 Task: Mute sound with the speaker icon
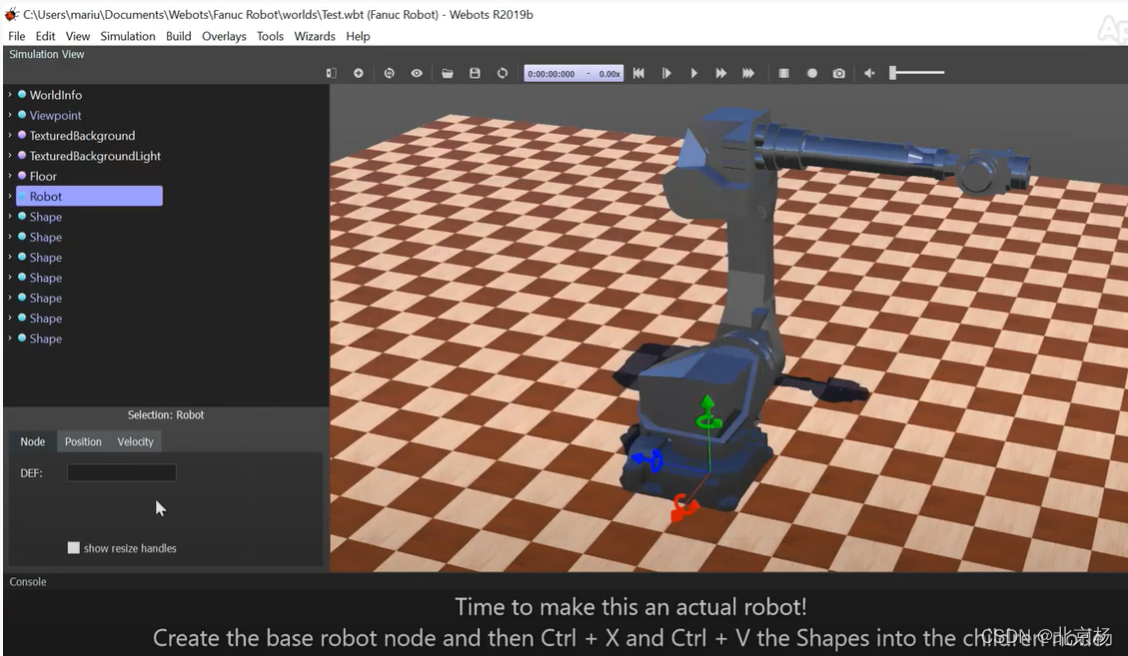(870, 73)
